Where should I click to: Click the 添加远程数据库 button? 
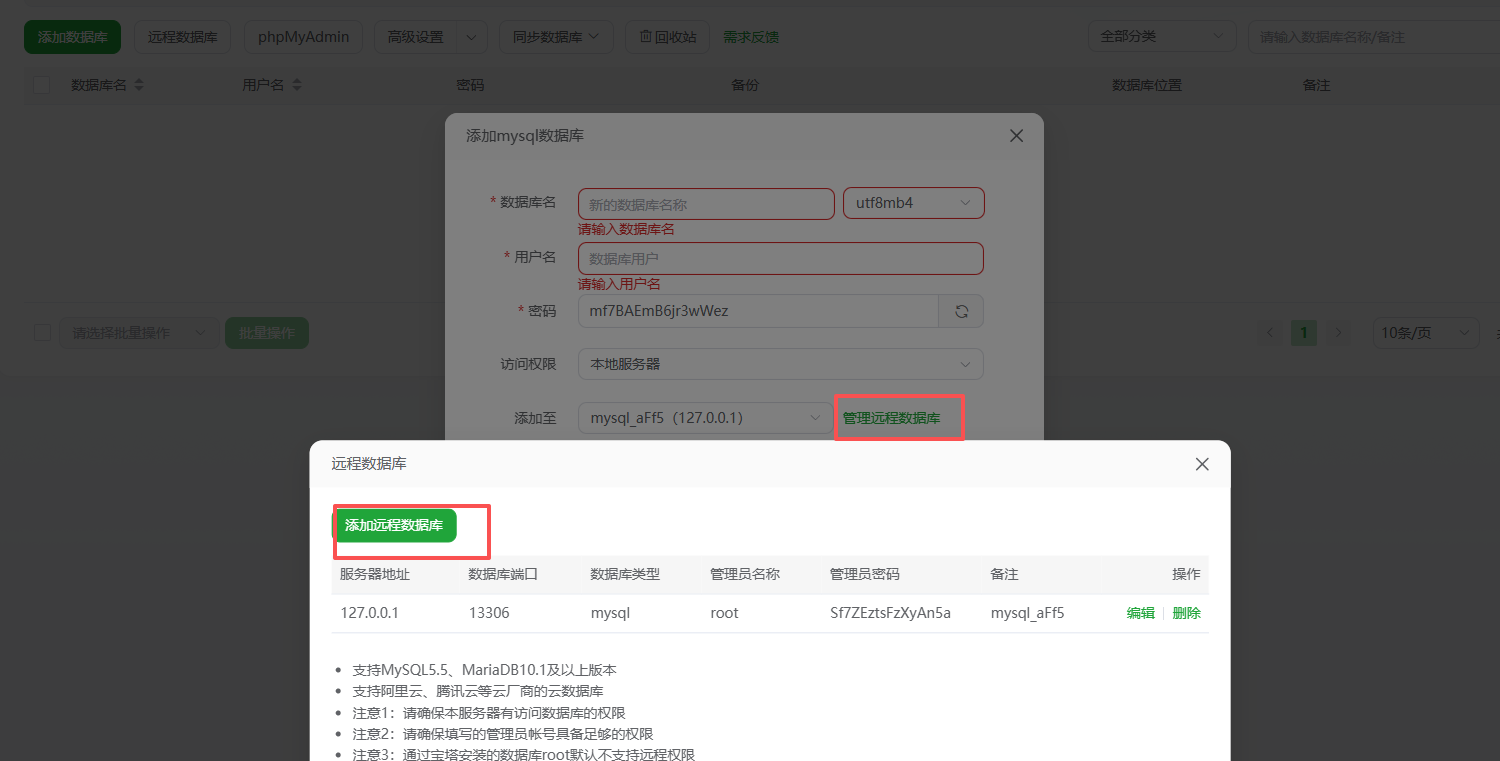(396, 525)
